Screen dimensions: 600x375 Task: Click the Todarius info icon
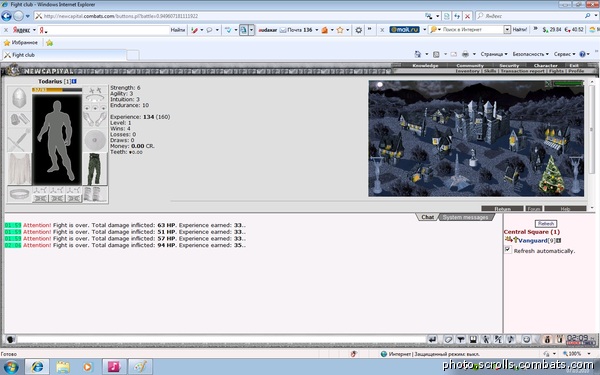pyautogui.click(x=74, y=81)
